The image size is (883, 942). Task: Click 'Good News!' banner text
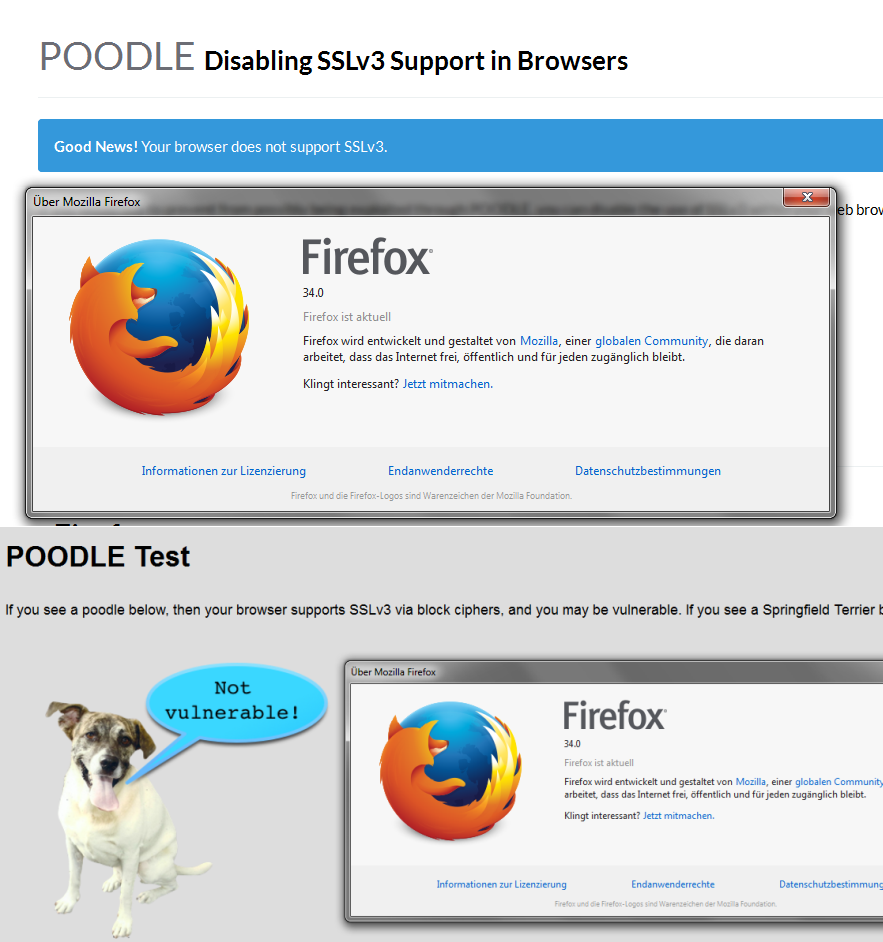click(96, 147)
